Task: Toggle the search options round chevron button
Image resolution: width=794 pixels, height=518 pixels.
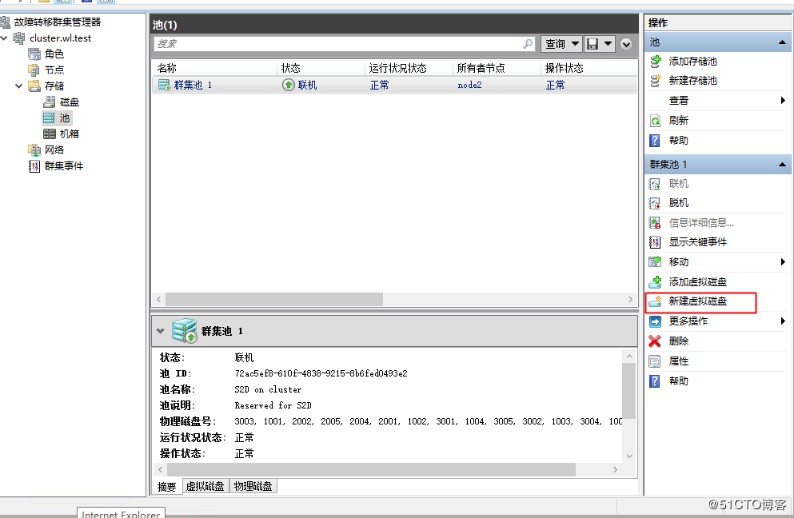Action: tap(626, 44)
